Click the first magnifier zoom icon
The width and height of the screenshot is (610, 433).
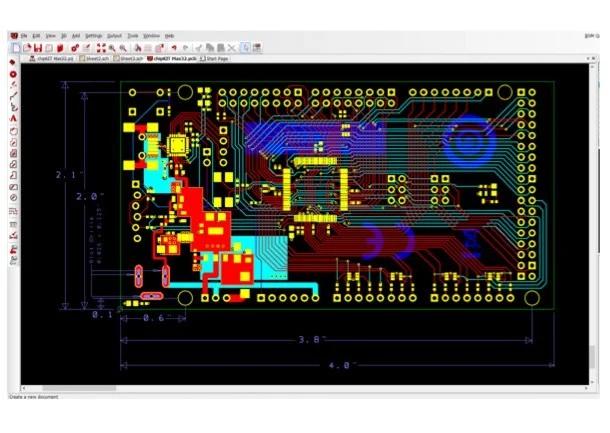112,48
